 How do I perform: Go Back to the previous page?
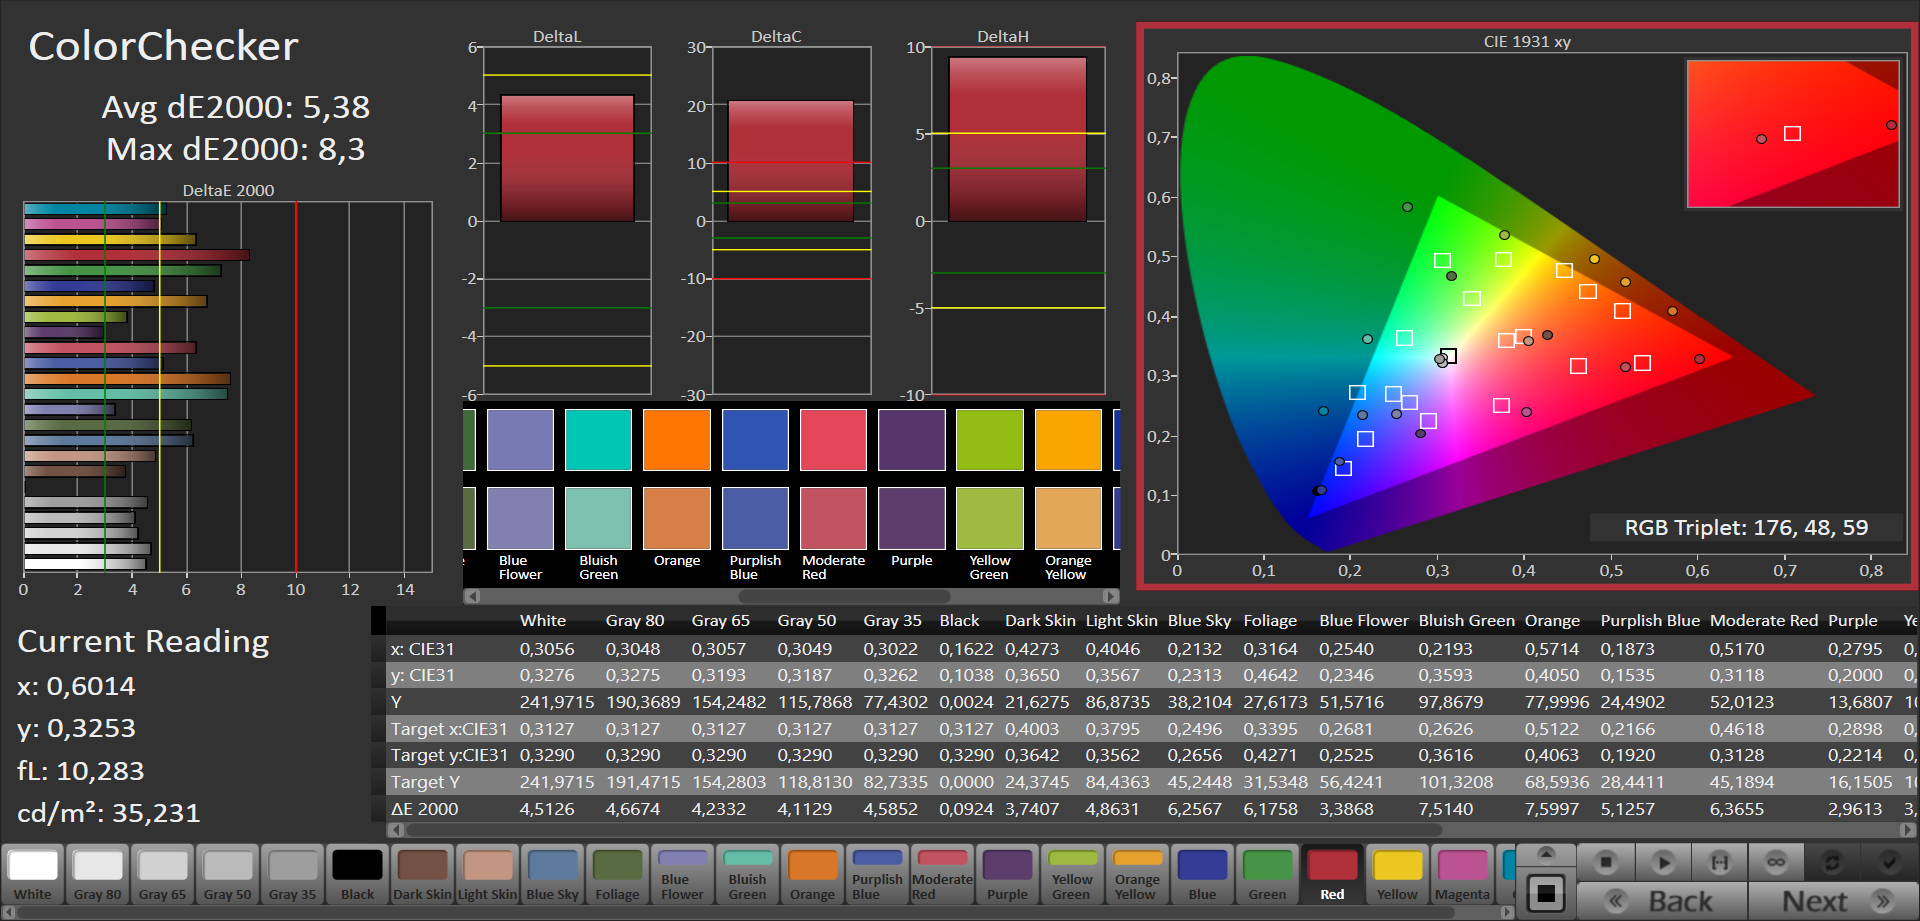click(1662, 901)
